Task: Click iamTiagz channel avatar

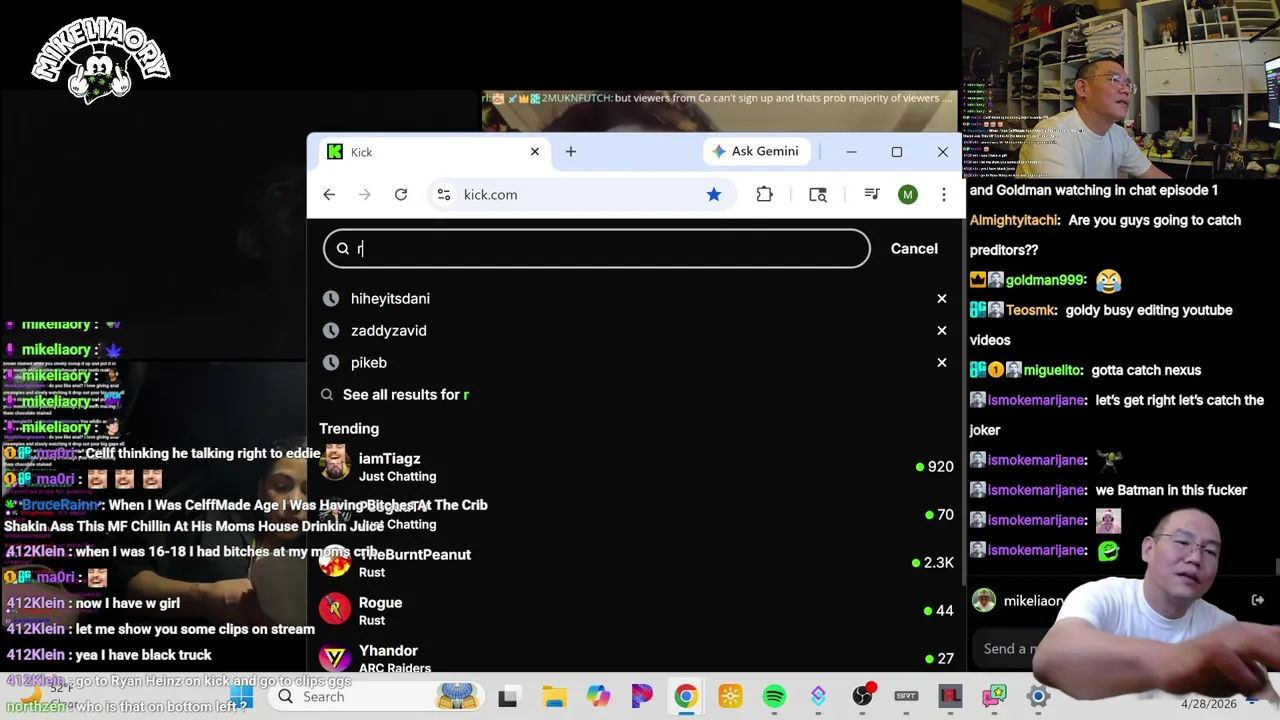Action: point(335,464)
